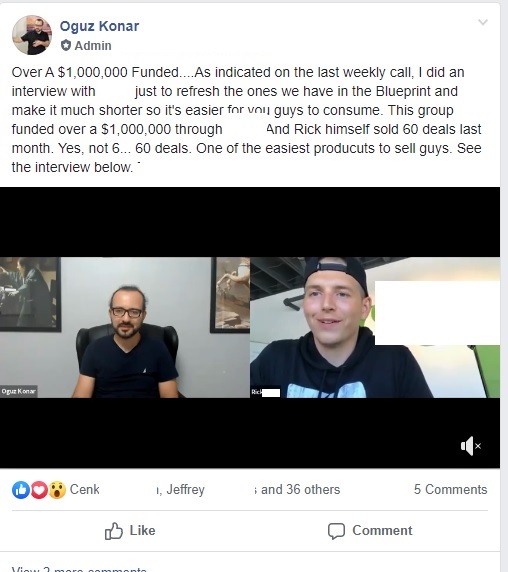The width and height of the screenshot is (508, 572).
Task: Show the 'and 36 others' reactors
Action: 300,489
